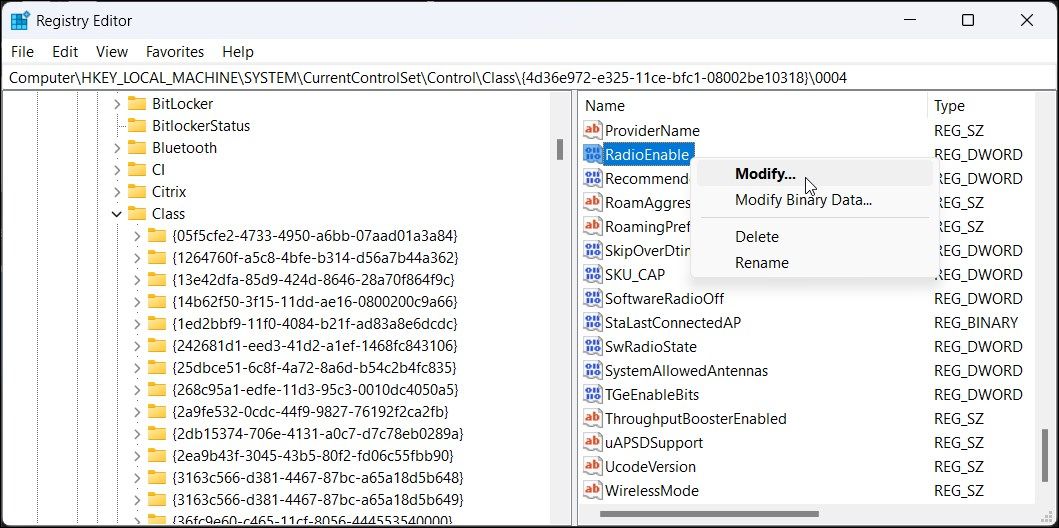Select the {3163c566-d381-4467-87bc-a65a18d5b649} key
This screenshot has width=1059, height=528.
[x=317, y=500]
